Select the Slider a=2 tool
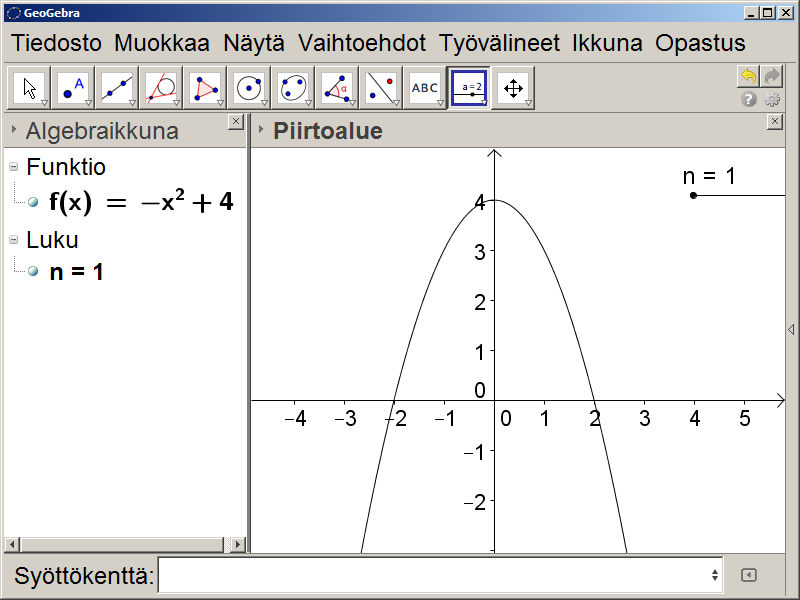Image resolution: width=800 pixels, height=600 pixels. pyautogui.click(x=469, y=88)
